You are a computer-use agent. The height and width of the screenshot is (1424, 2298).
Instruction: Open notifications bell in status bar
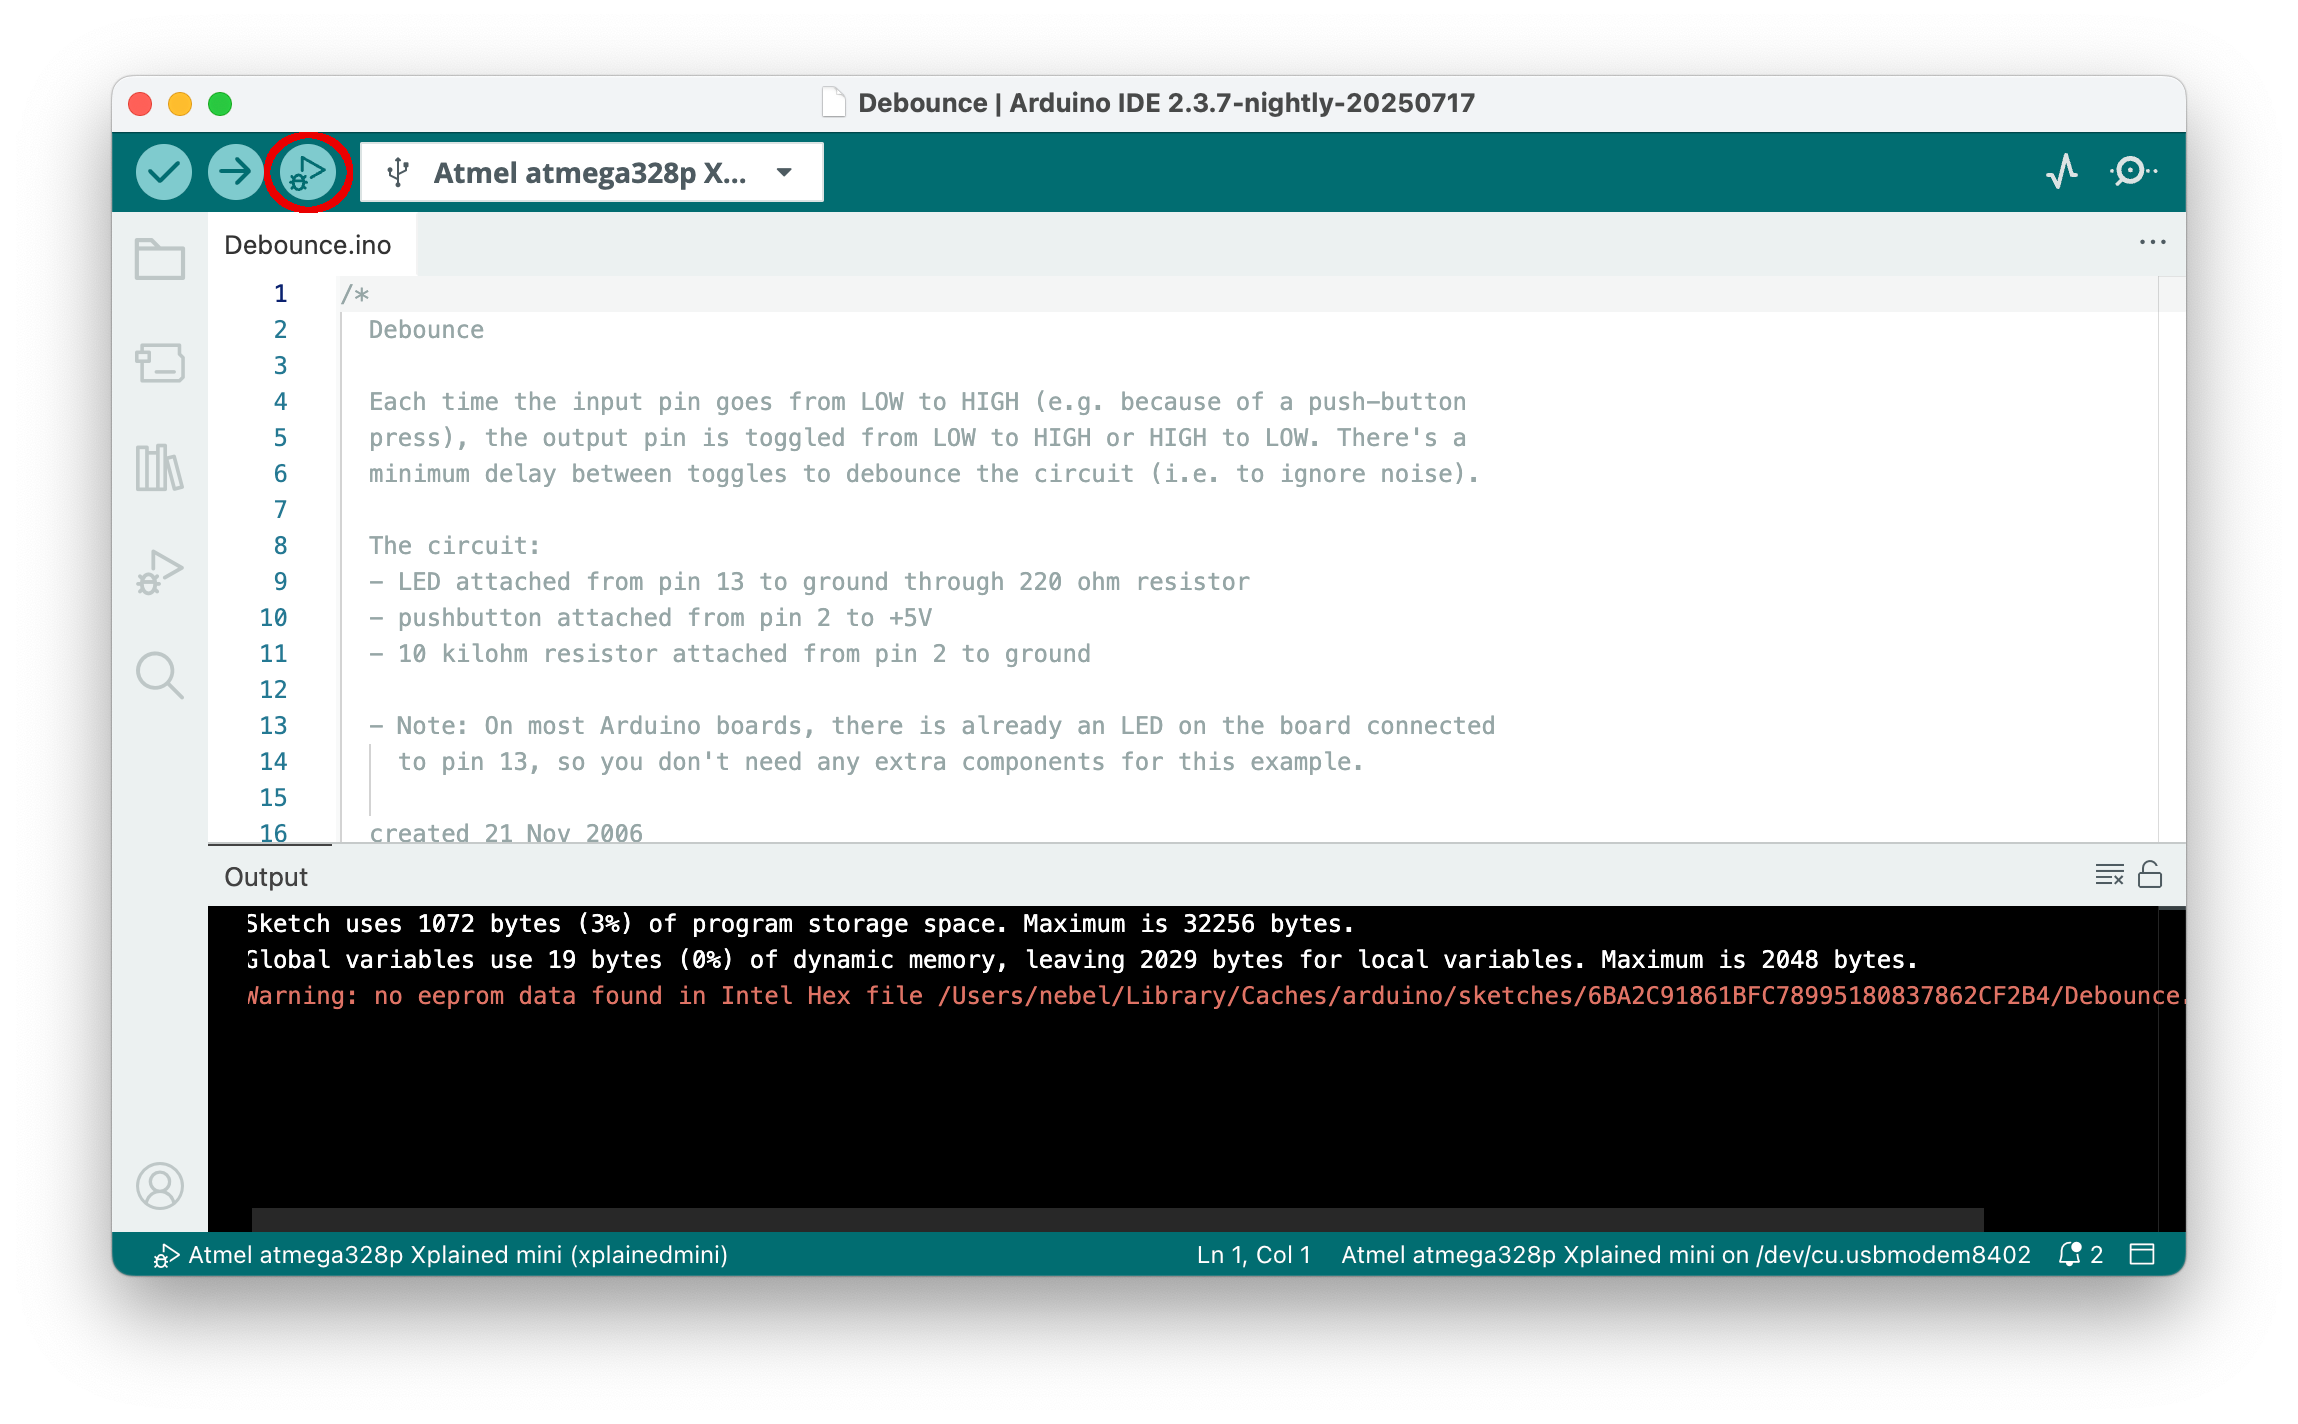[2070, 1254]
